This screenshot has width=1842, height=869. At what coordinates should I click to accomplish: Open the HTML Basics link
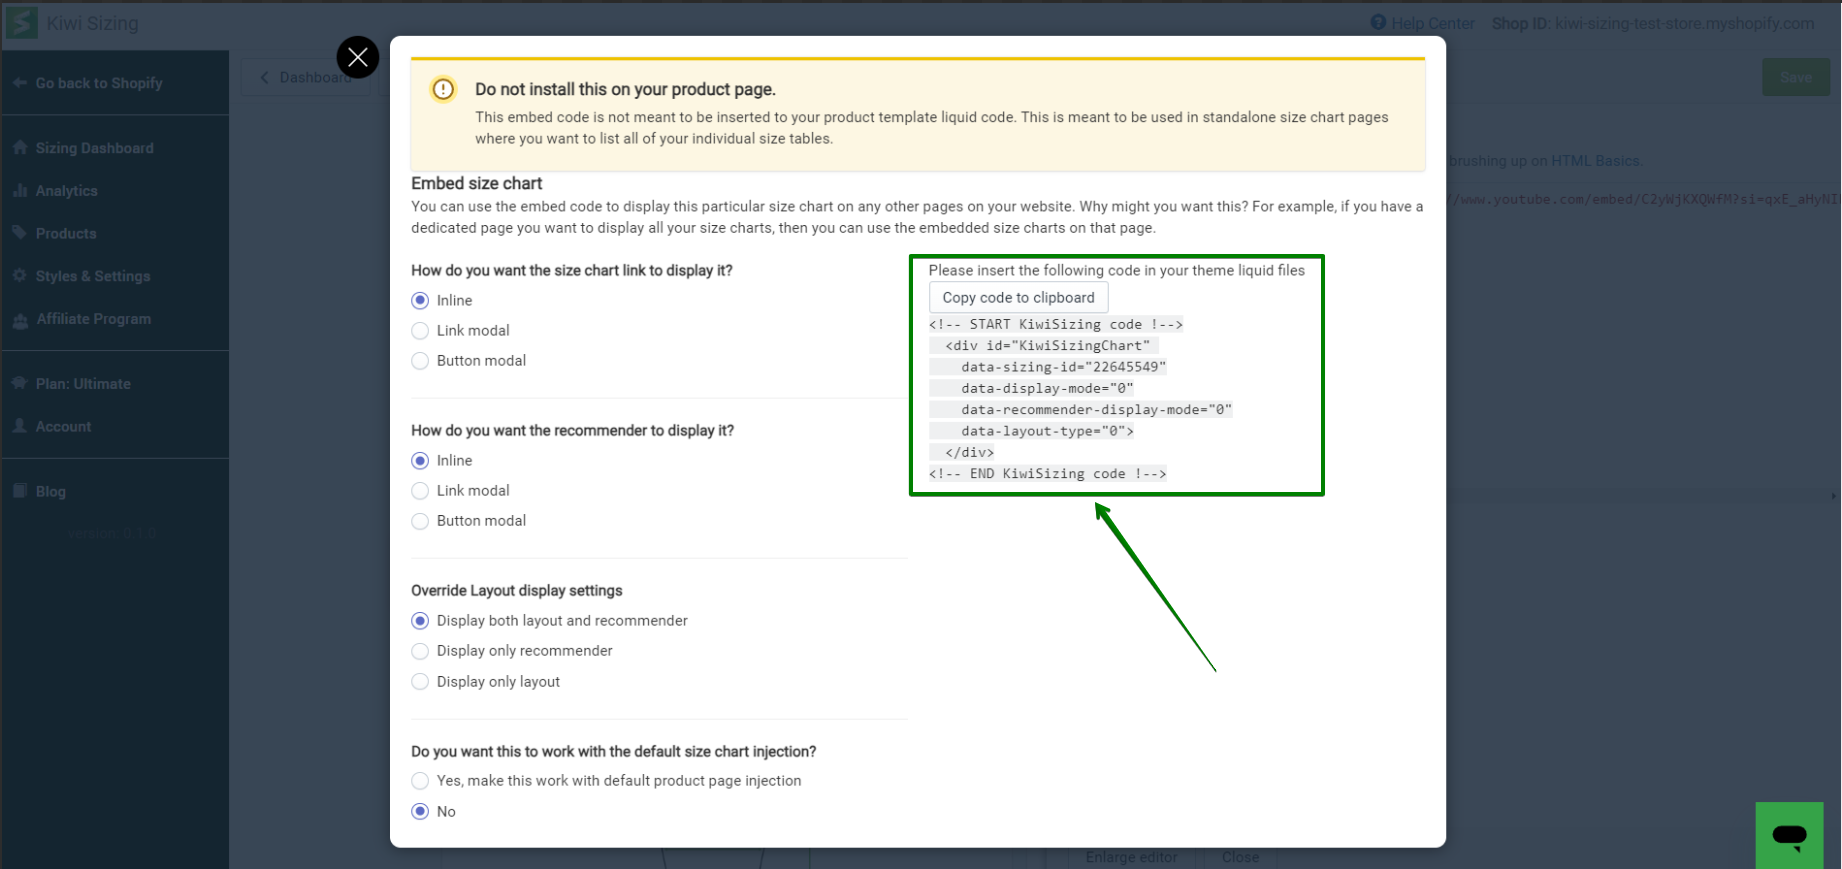coord(1595,160)
